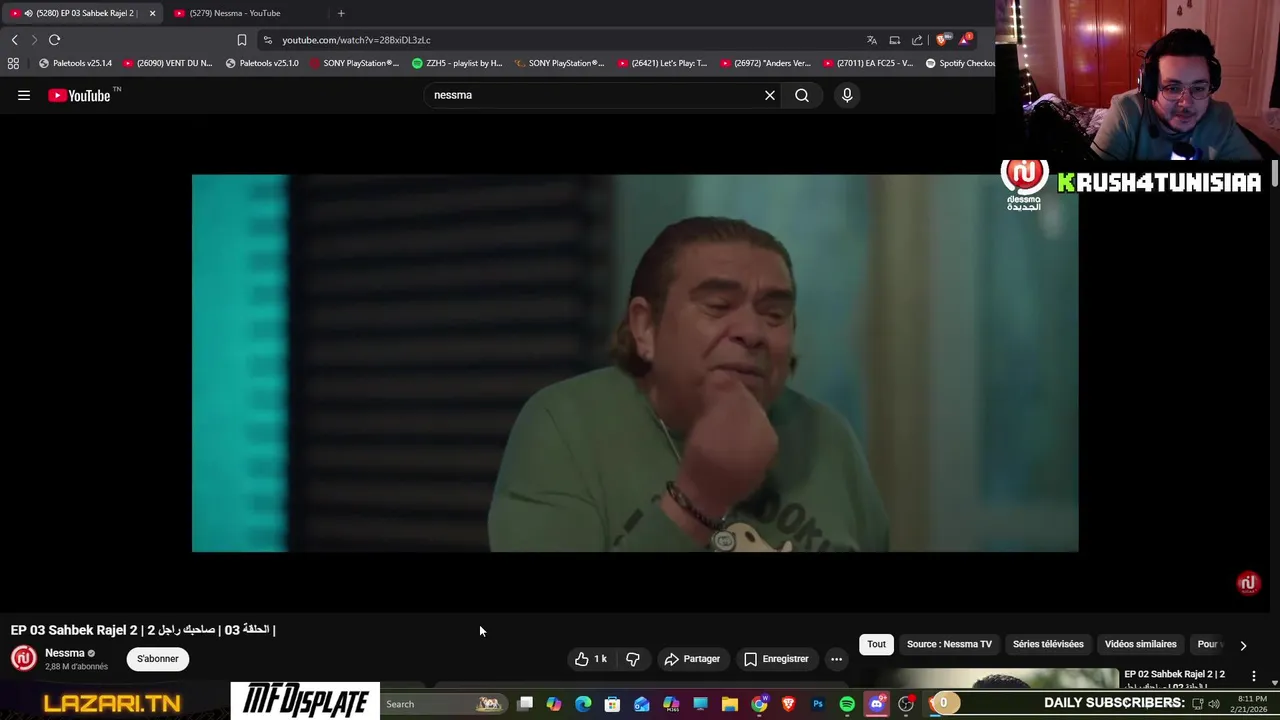Click the browser address bar URL
This screenshot has height=720, width=1280.
[356, 40]
